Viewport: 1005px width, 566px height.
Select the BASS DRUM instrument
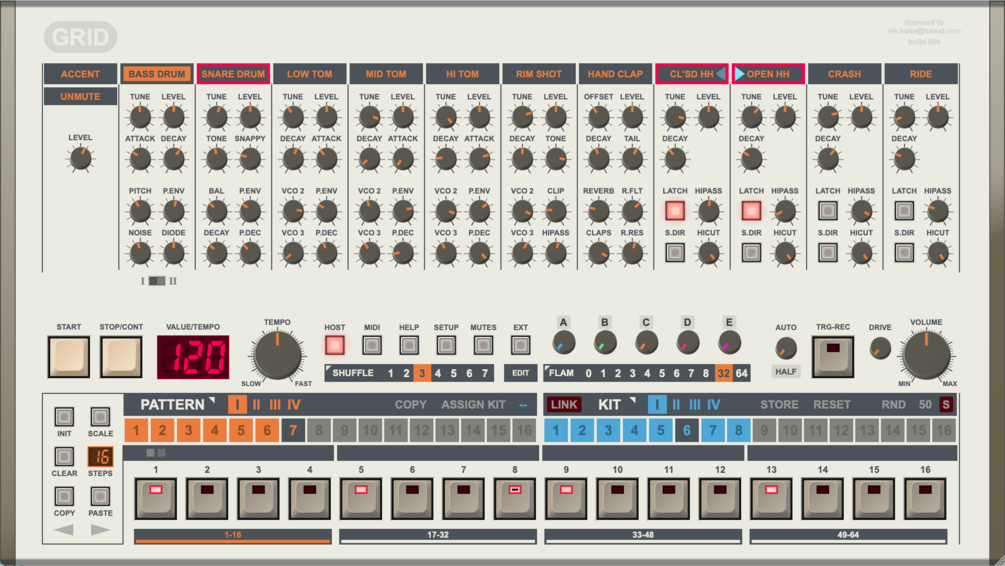tap(156, 74)
